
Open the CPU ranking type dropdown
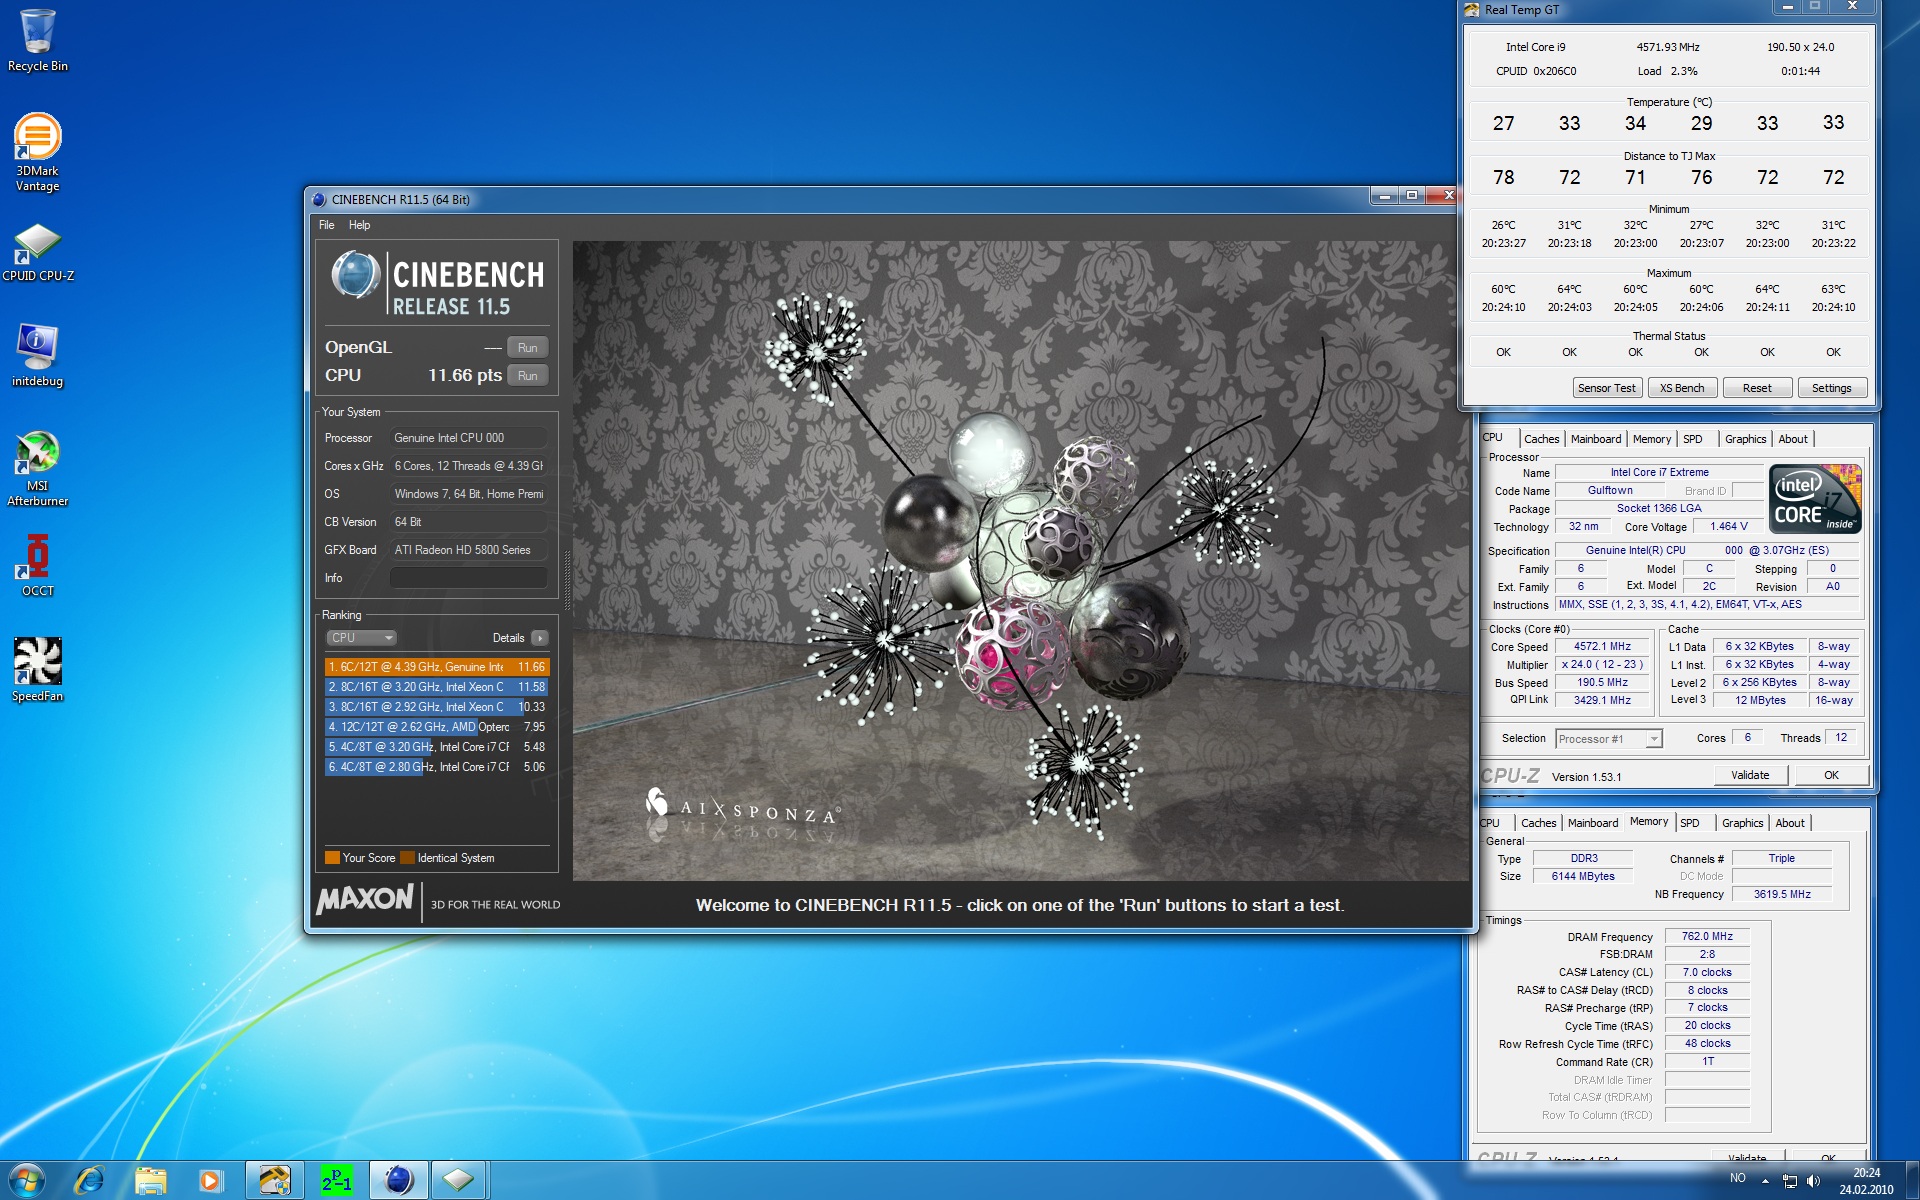[361, 638]
